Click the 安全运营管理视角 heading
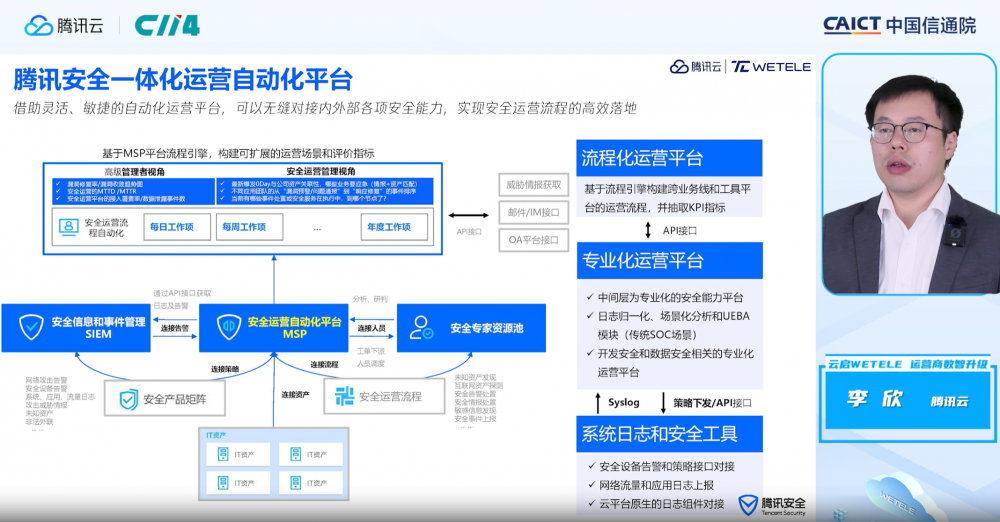The height and width of the screenshot is (522, 1000). tap(321, 172)
